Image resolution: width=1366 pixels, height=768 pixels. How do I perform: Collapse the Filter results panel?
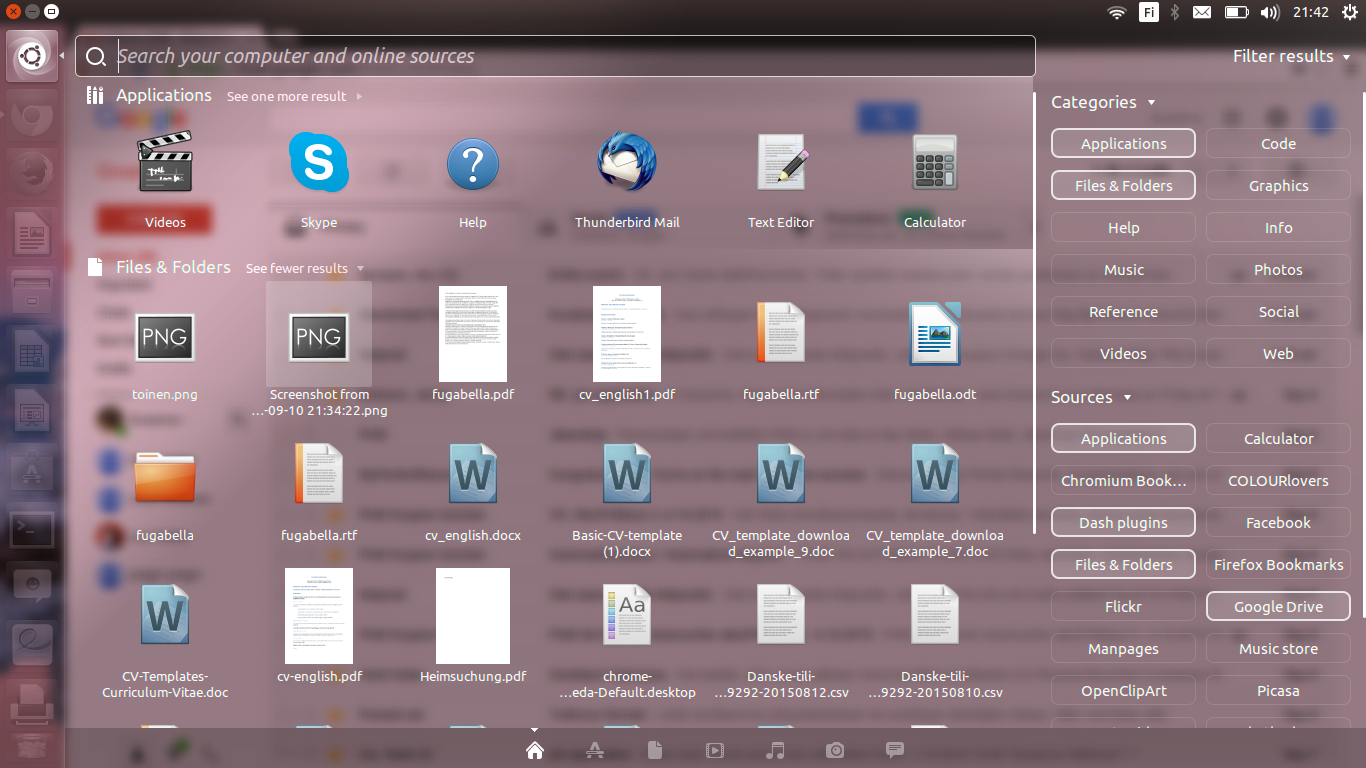click(1291, 56)
